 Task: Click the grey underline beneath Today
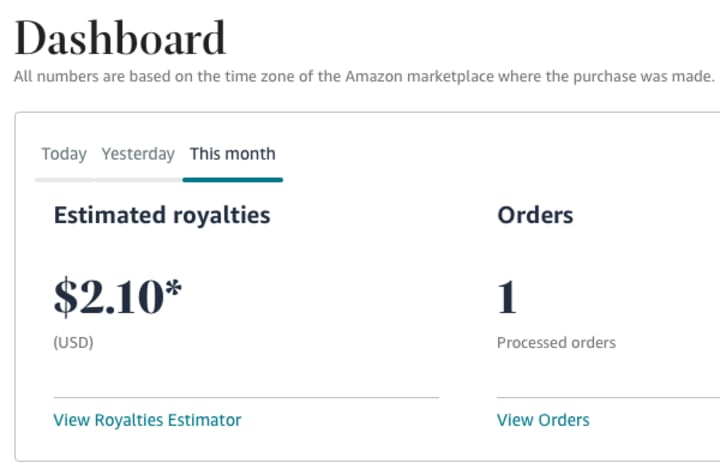tap(64, 180)
